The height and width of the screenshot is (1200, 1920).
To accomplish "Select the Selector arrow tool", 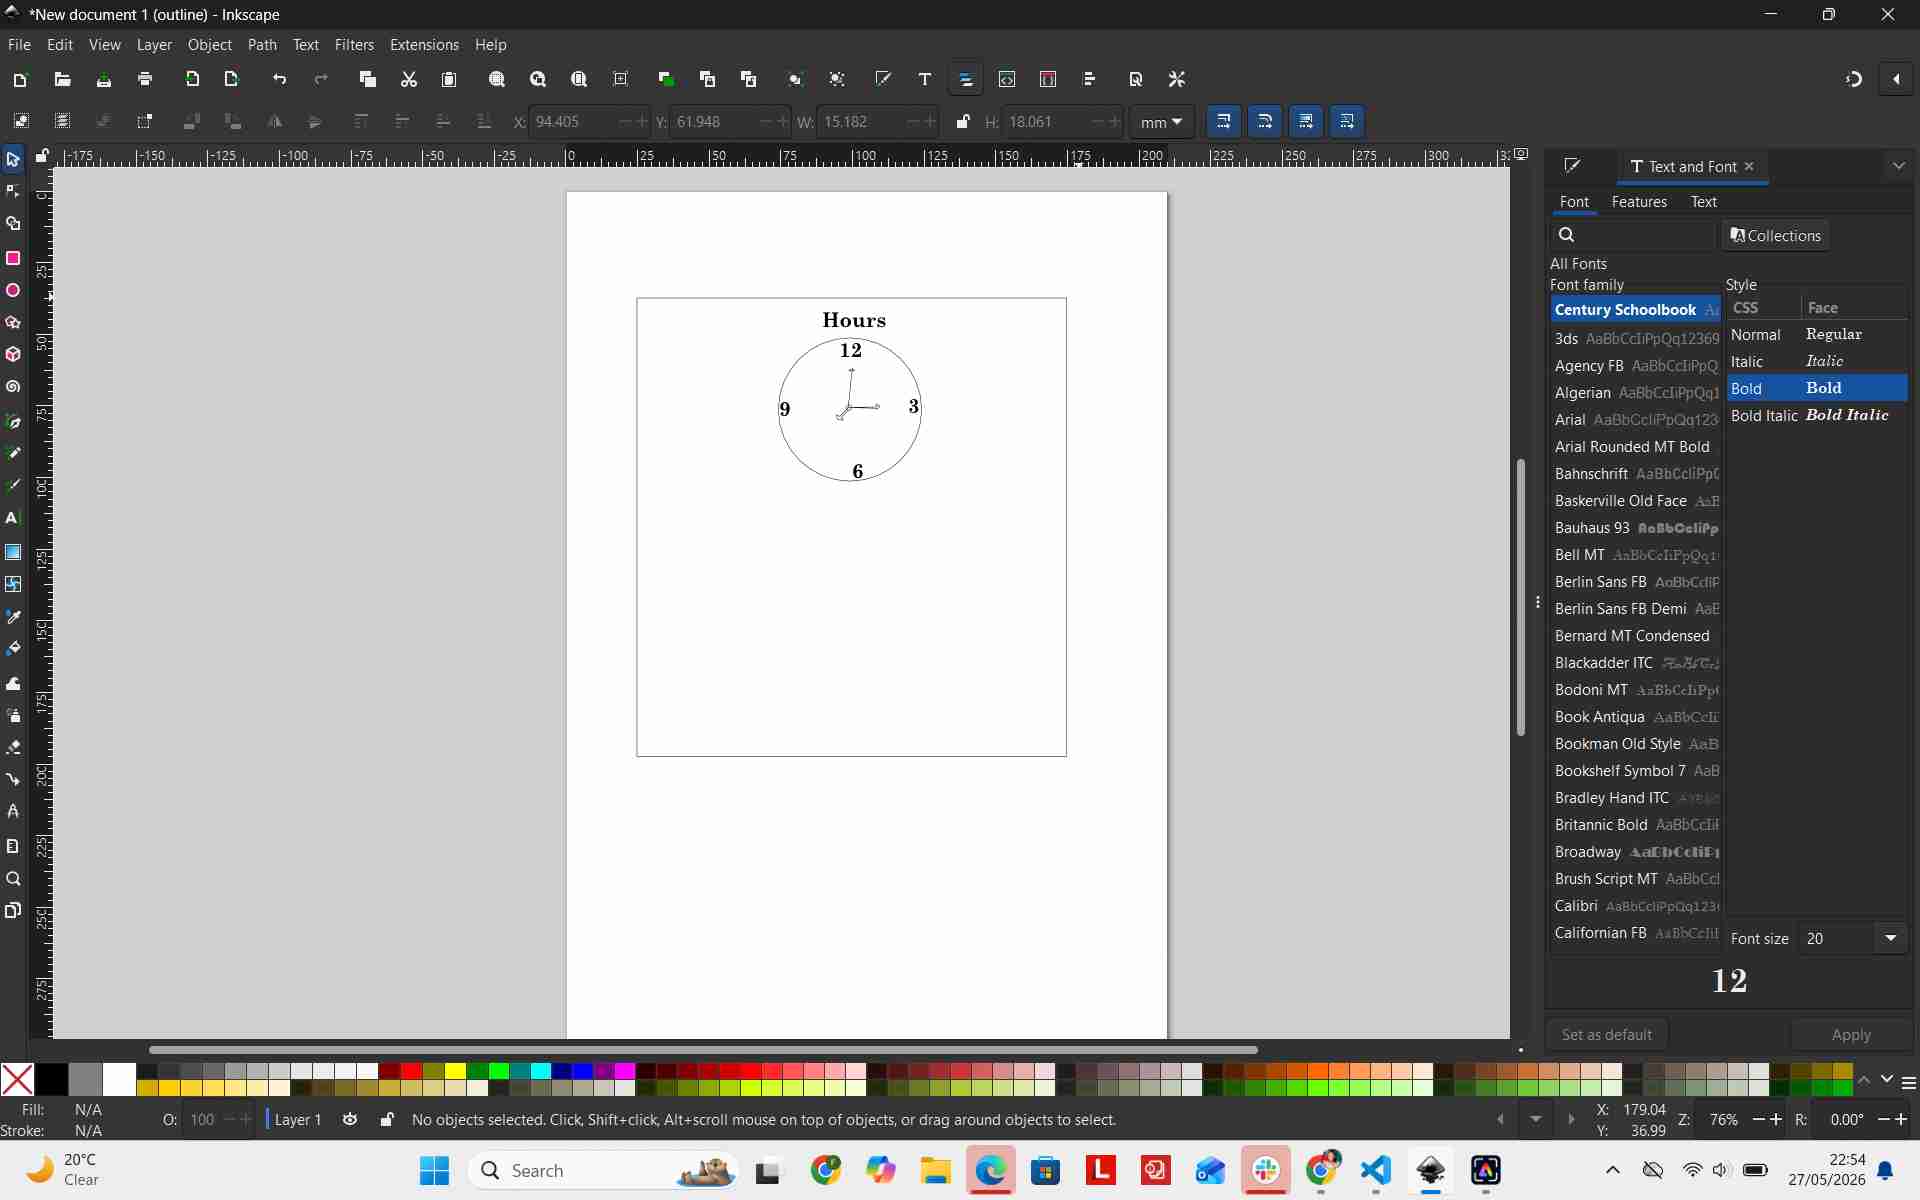I will (13, 159).
